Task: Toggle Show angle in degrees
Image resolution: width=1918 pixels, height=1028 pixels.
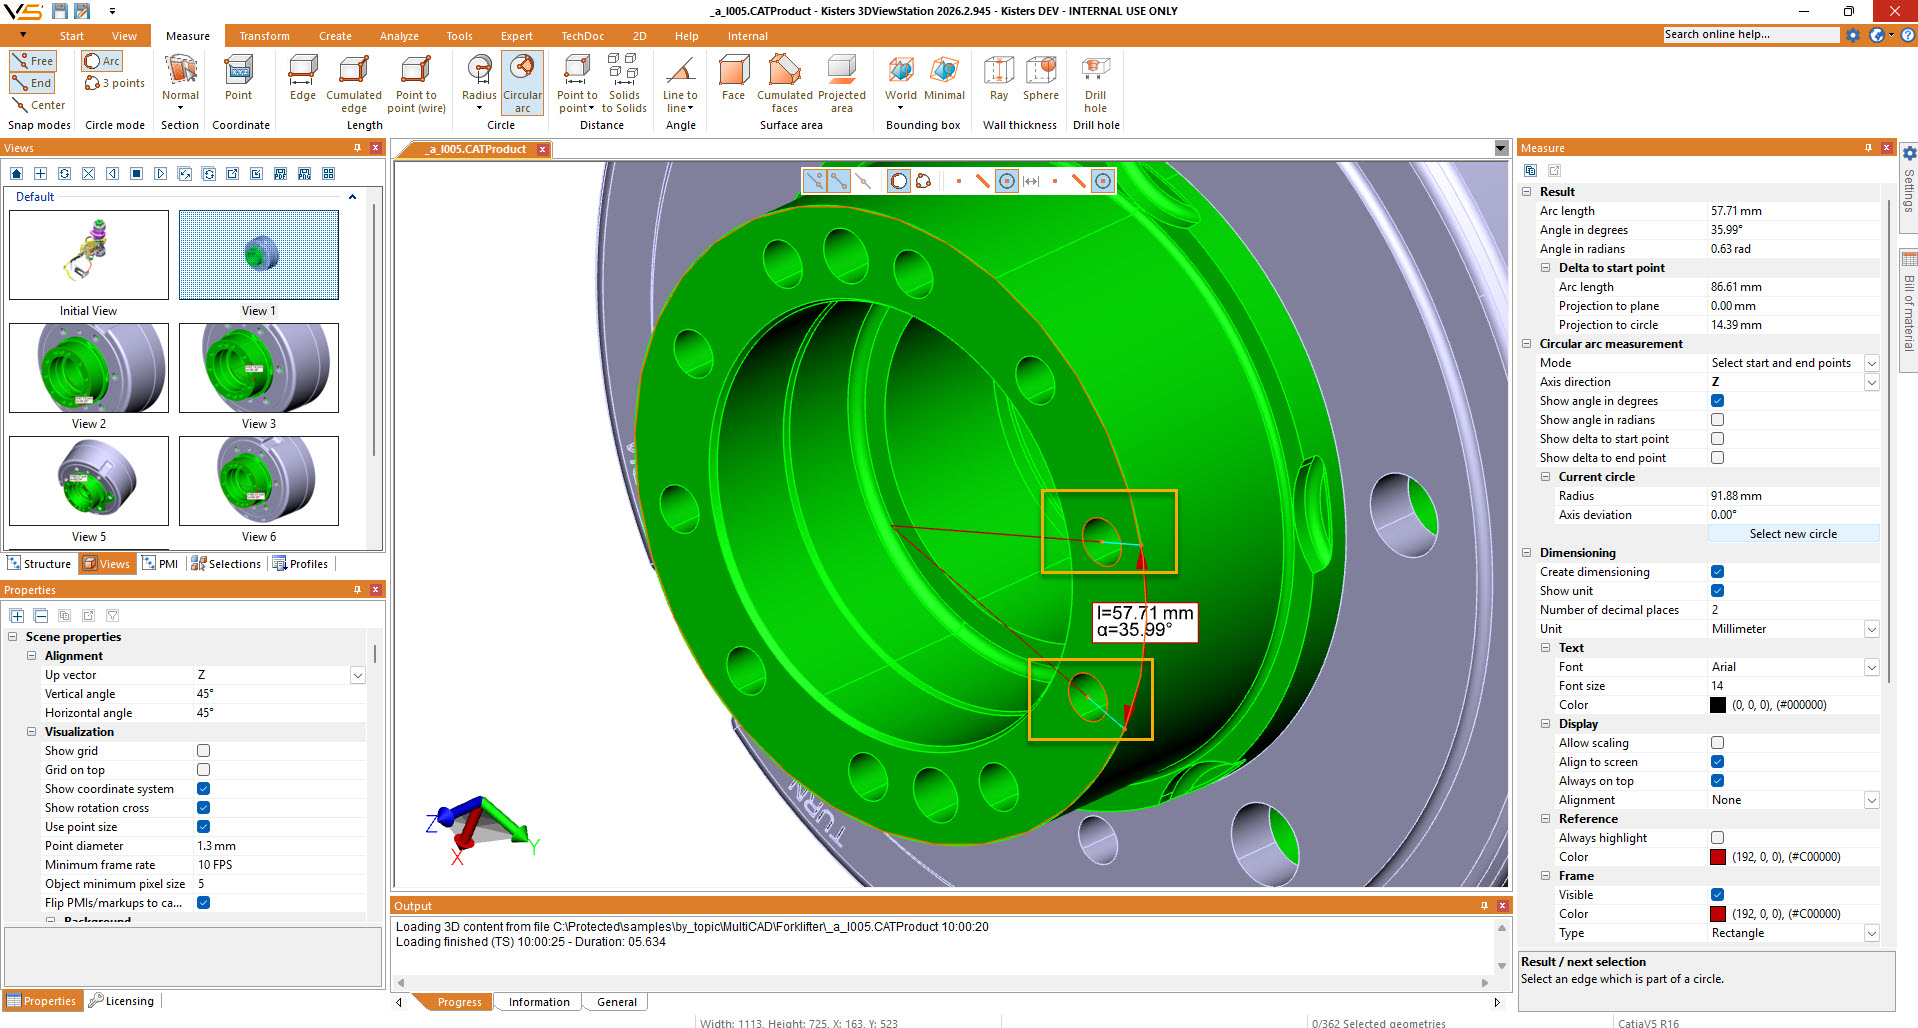Action: (1717, 401)
